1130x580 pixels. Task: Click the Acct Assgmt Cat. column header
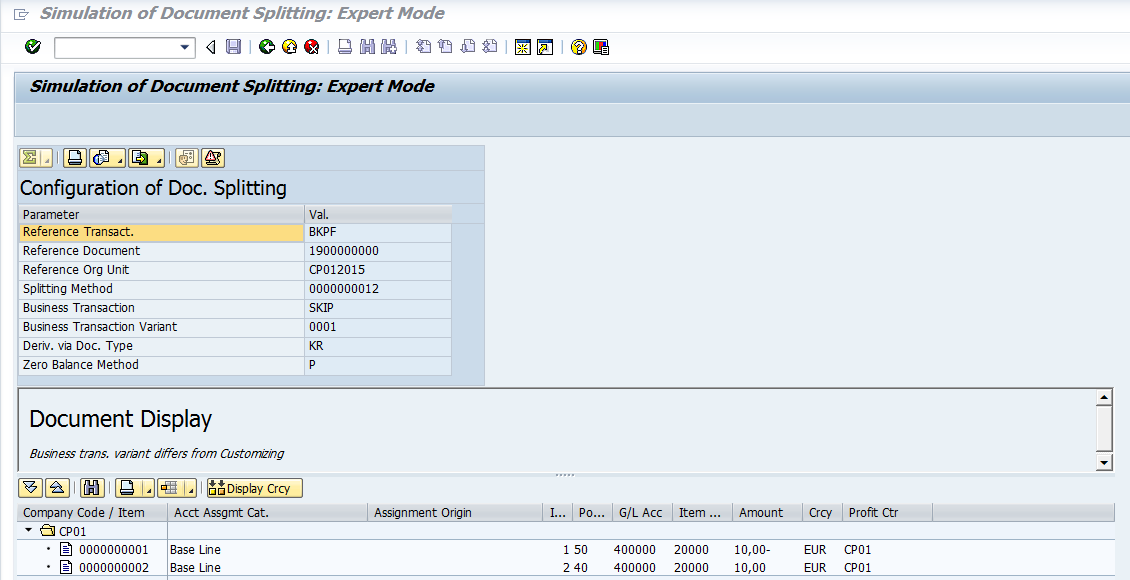[267, 512]
